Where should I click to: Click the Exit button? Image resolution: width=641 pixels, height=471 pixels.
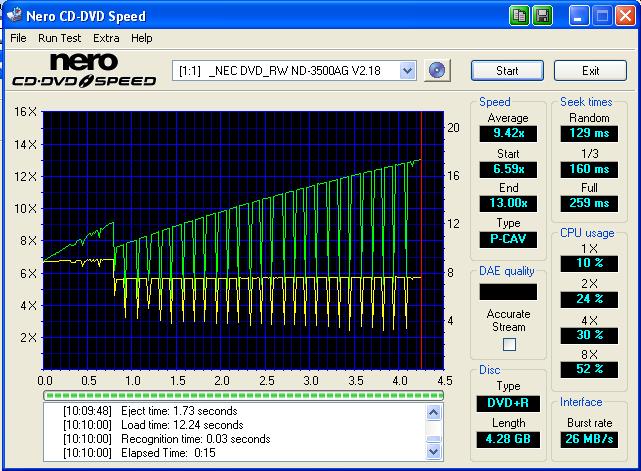[590, 71]
